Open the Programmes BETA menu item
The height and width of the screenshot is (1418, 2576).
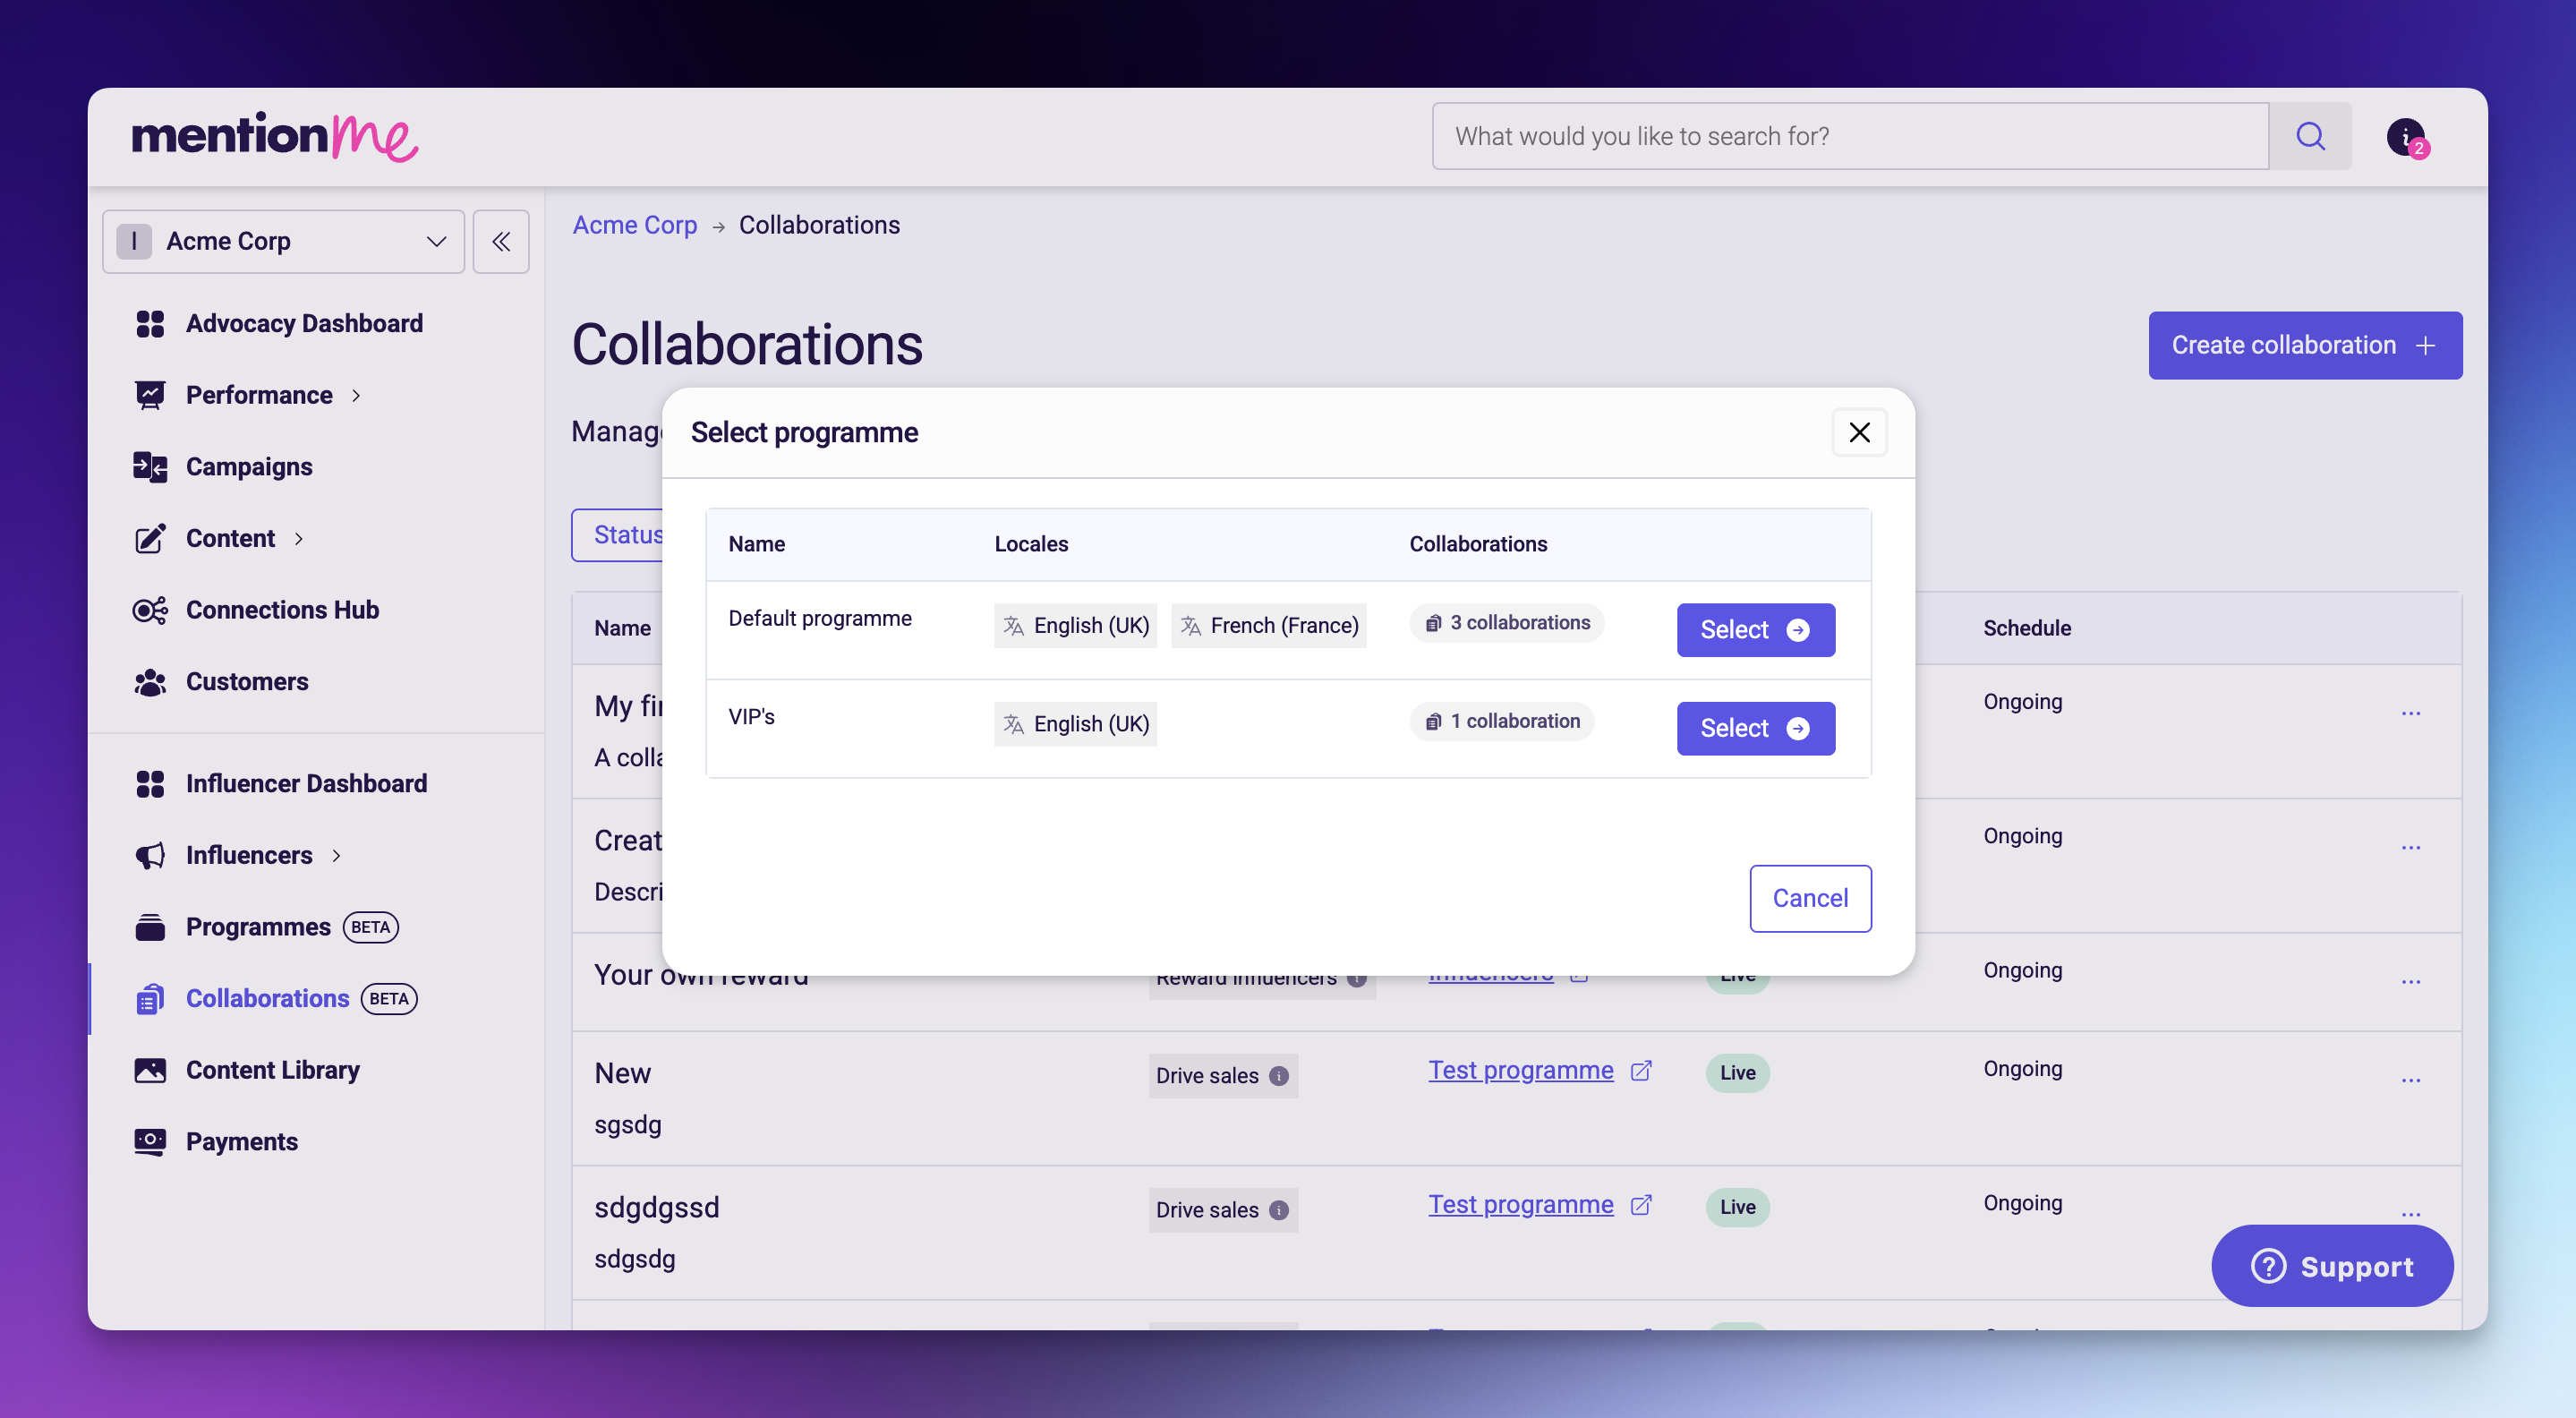pyautogui.click(x=257, y=927)
